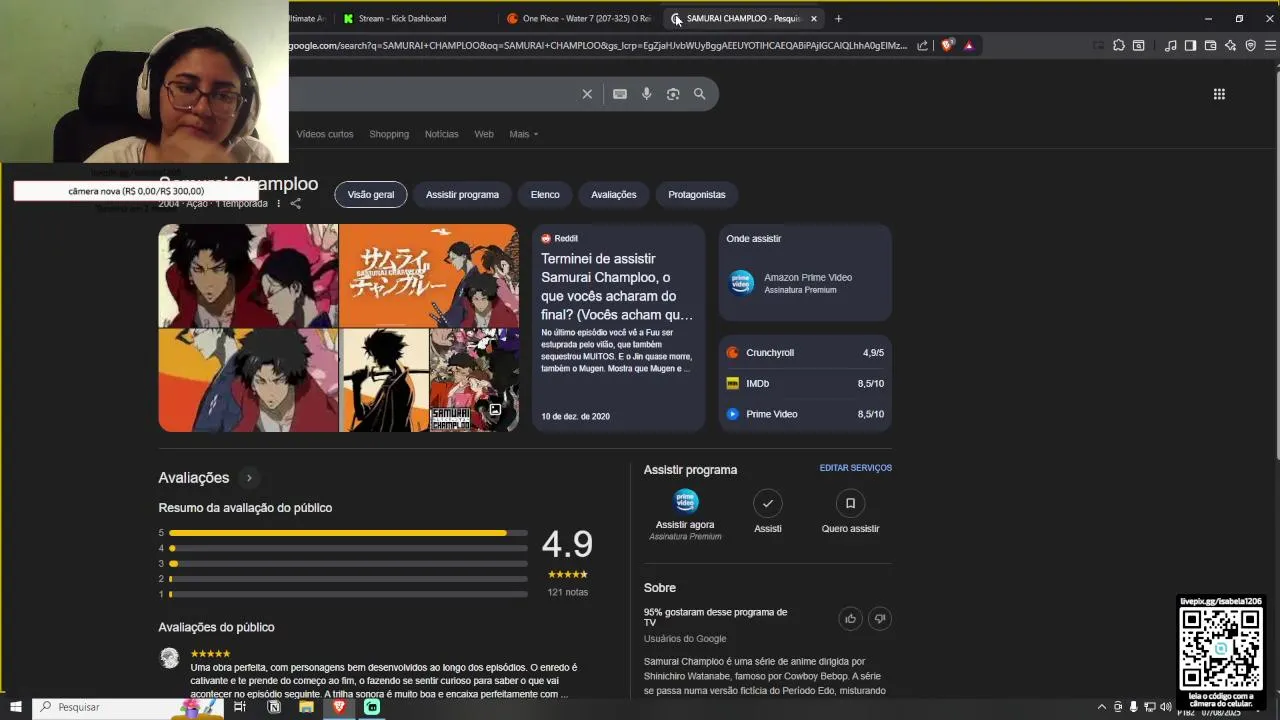Open Task View on the taskbar
Screen dimensions: 1280x720
[240, 707]
